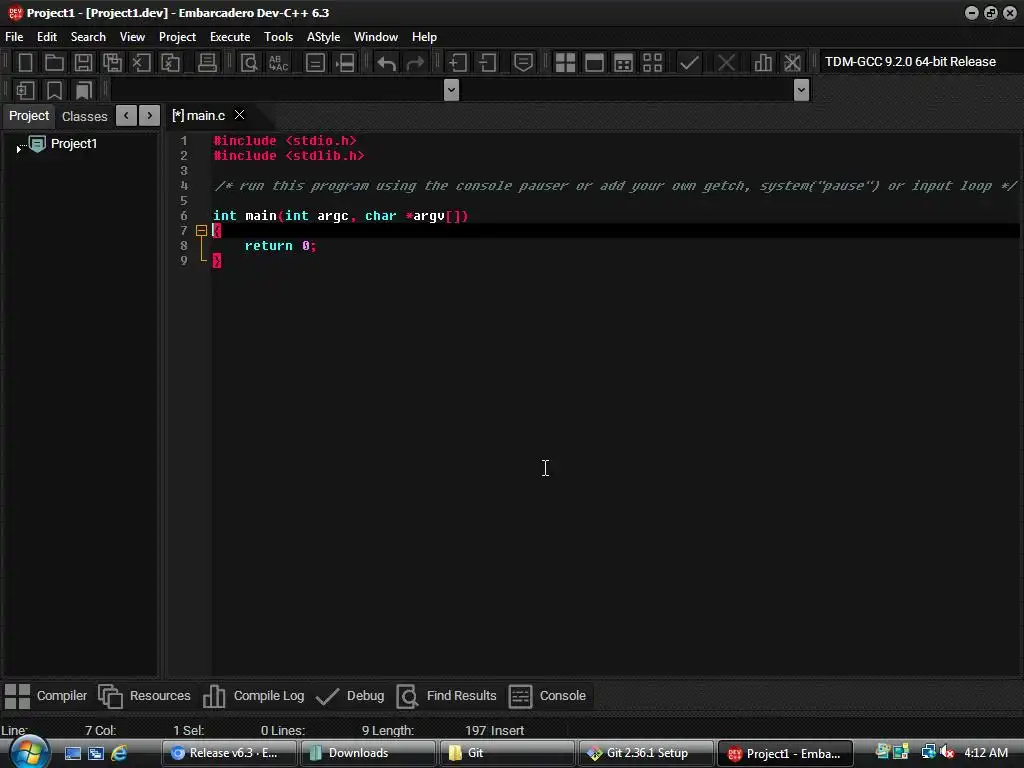The image size is (1024, 768).
Task: Click the Replace (AB AC) toolbar icon
Action: tap(278, 62)
